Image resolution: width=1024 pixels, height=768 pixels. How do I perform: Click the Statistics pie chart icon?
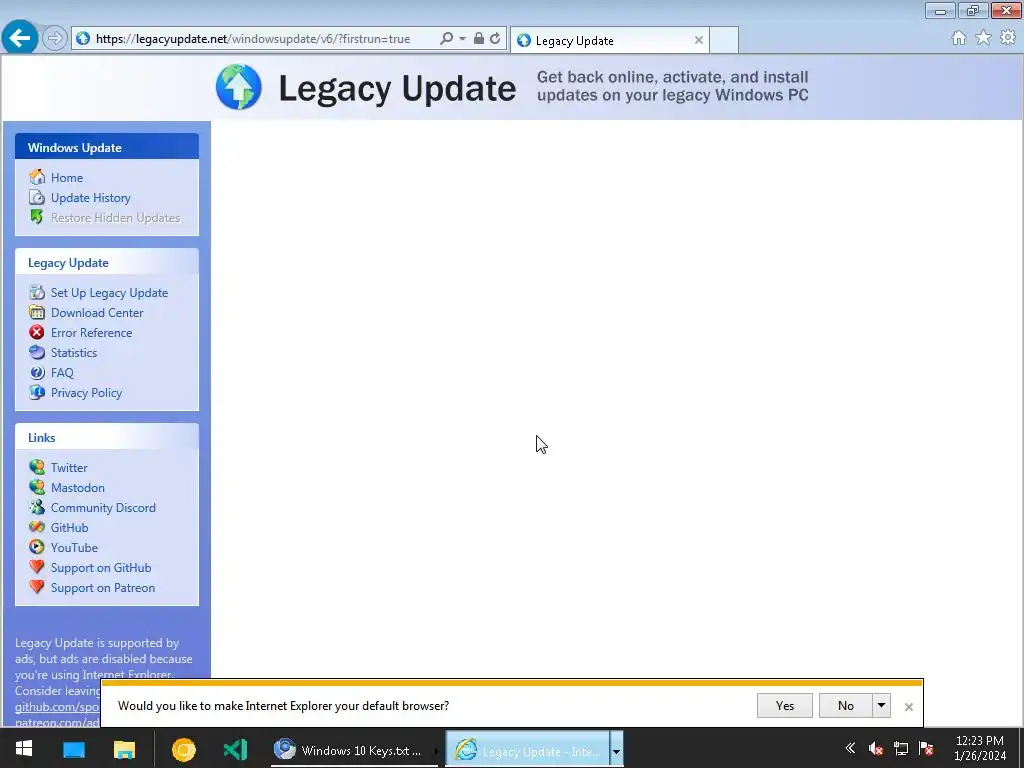pos(37,352)
